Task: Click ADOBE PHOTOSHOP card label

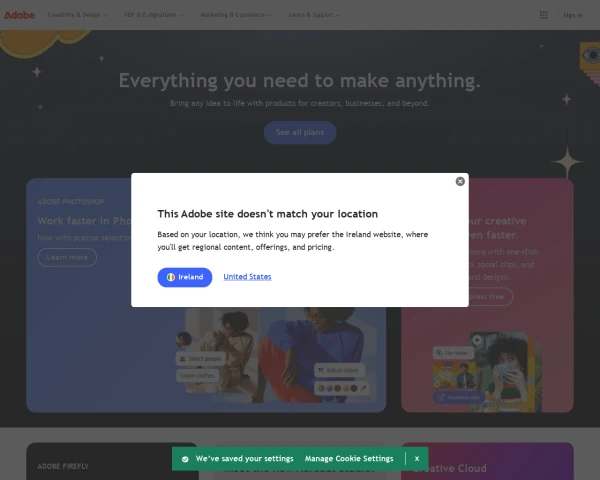Action: (70, 202)
